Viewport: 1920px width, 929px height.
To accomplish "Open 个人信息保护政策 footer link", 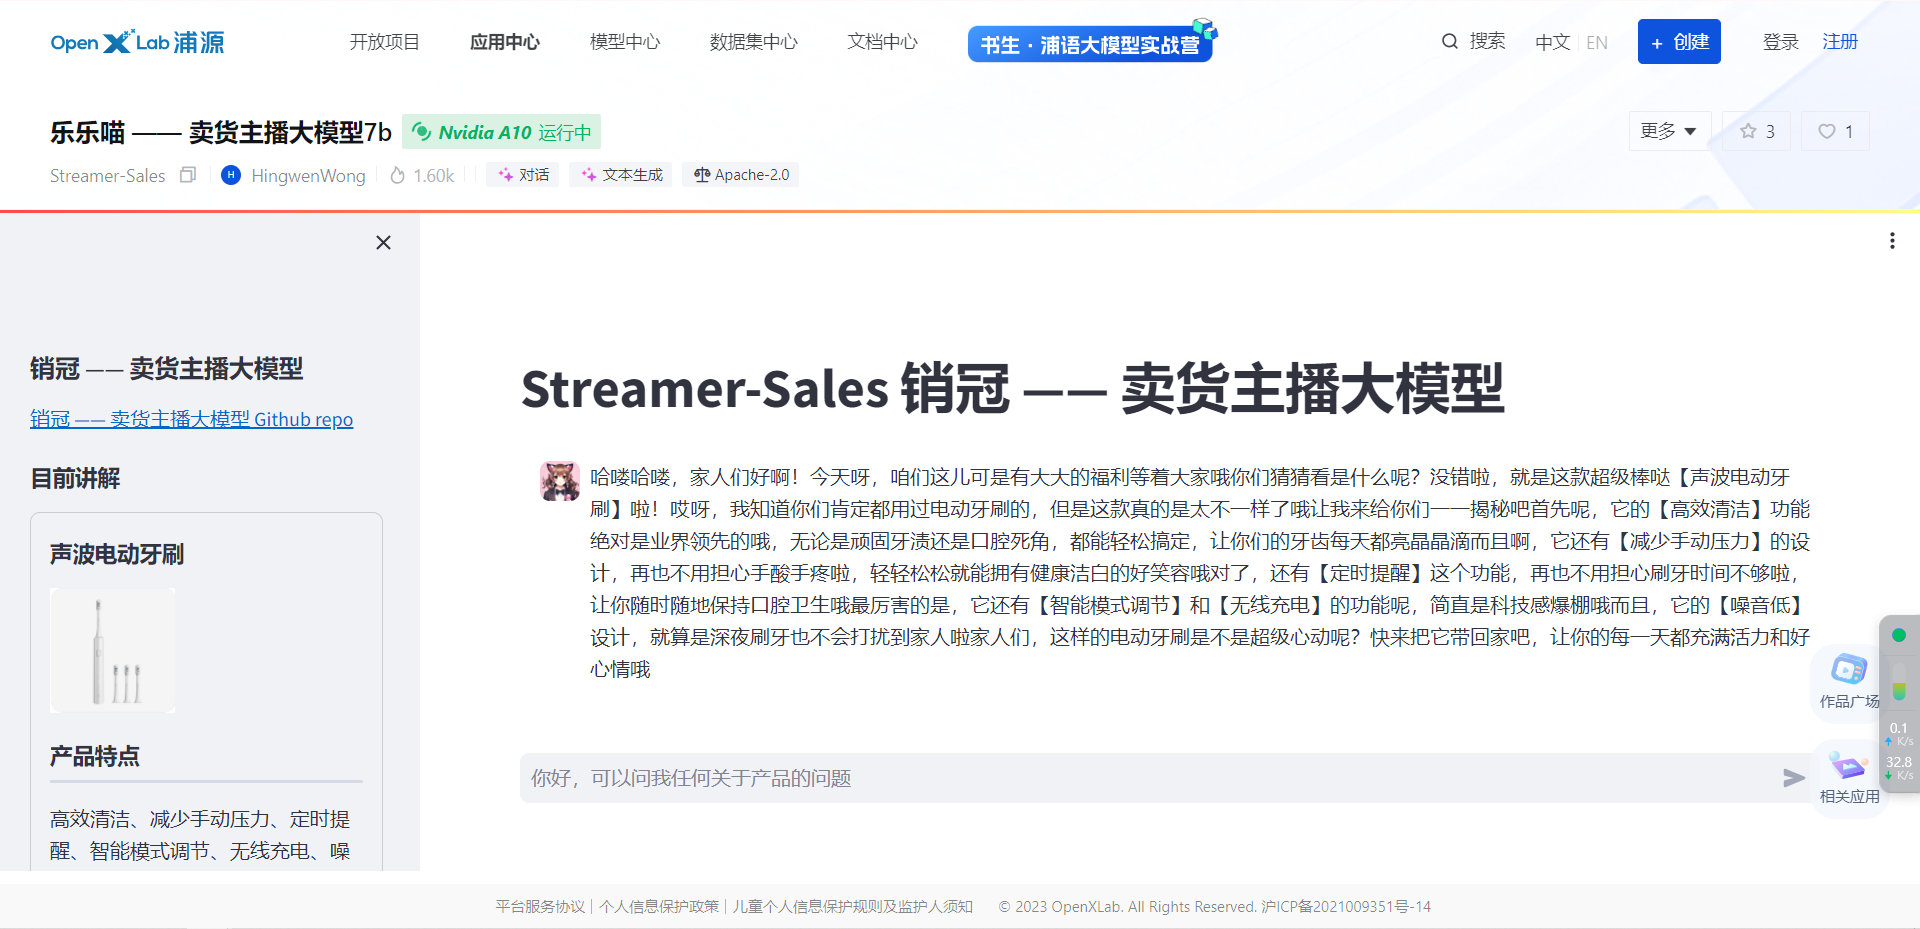I will [659, 906].
